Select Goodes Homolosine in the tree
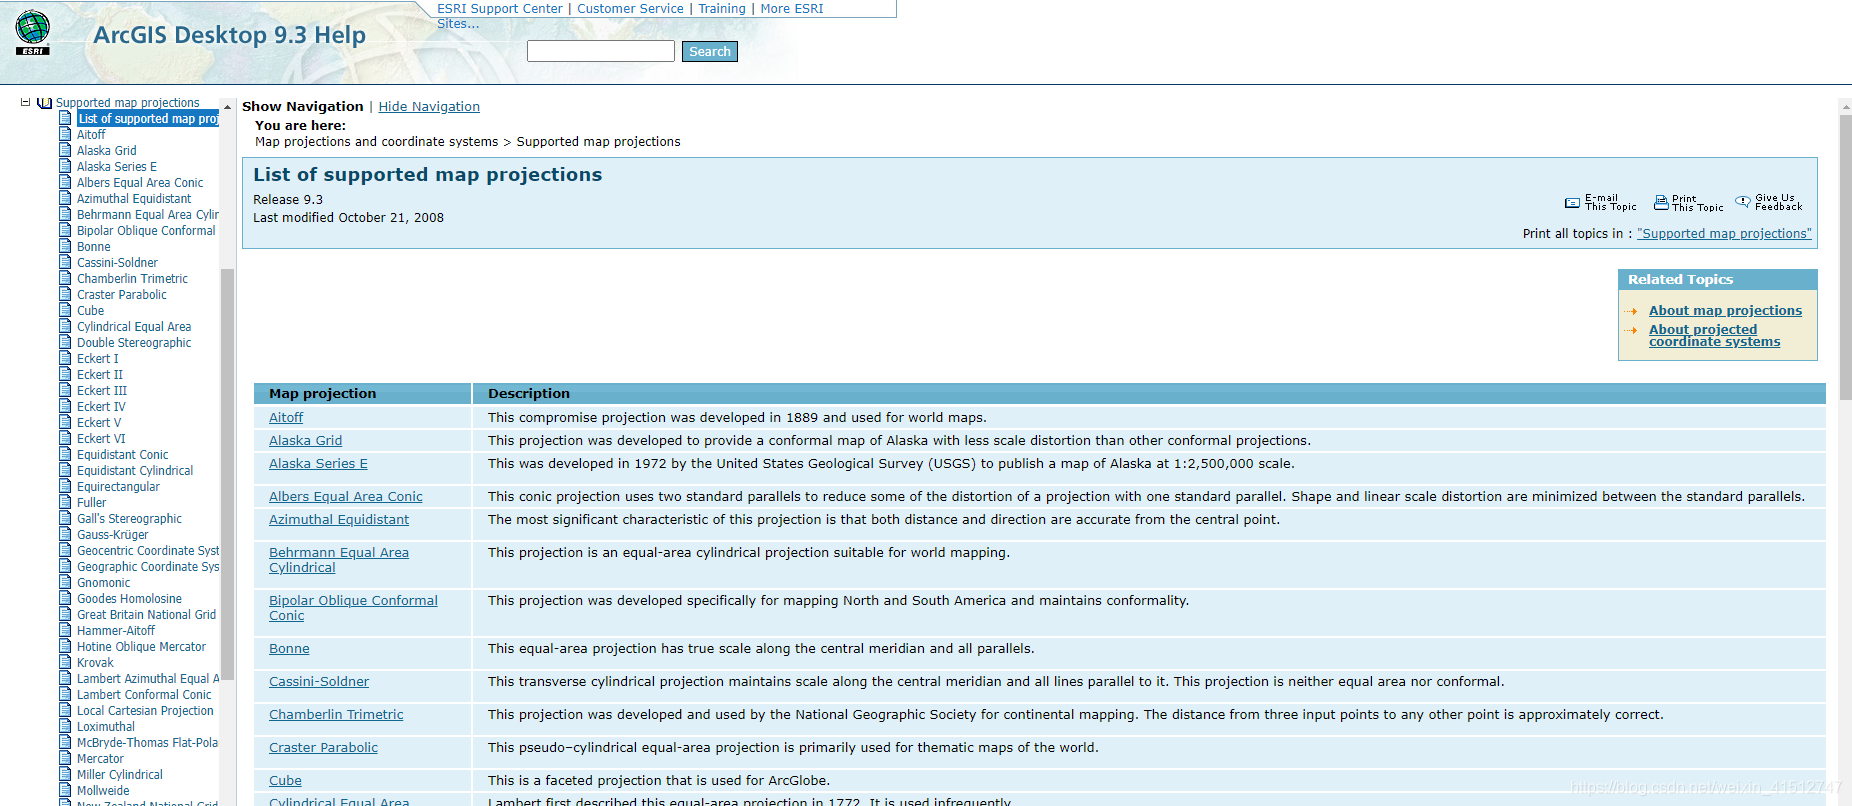The width and height of the screenshot is (1852, 806). coord(129,598)
